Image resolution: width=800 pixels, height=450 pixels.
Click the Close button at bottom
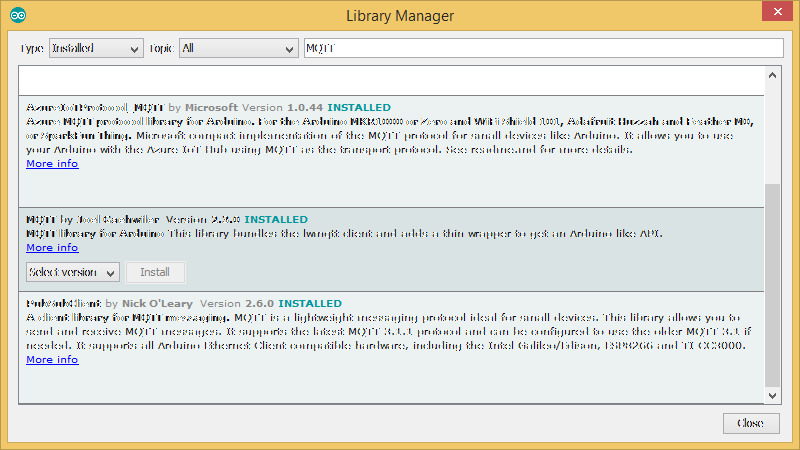(751, 423)
